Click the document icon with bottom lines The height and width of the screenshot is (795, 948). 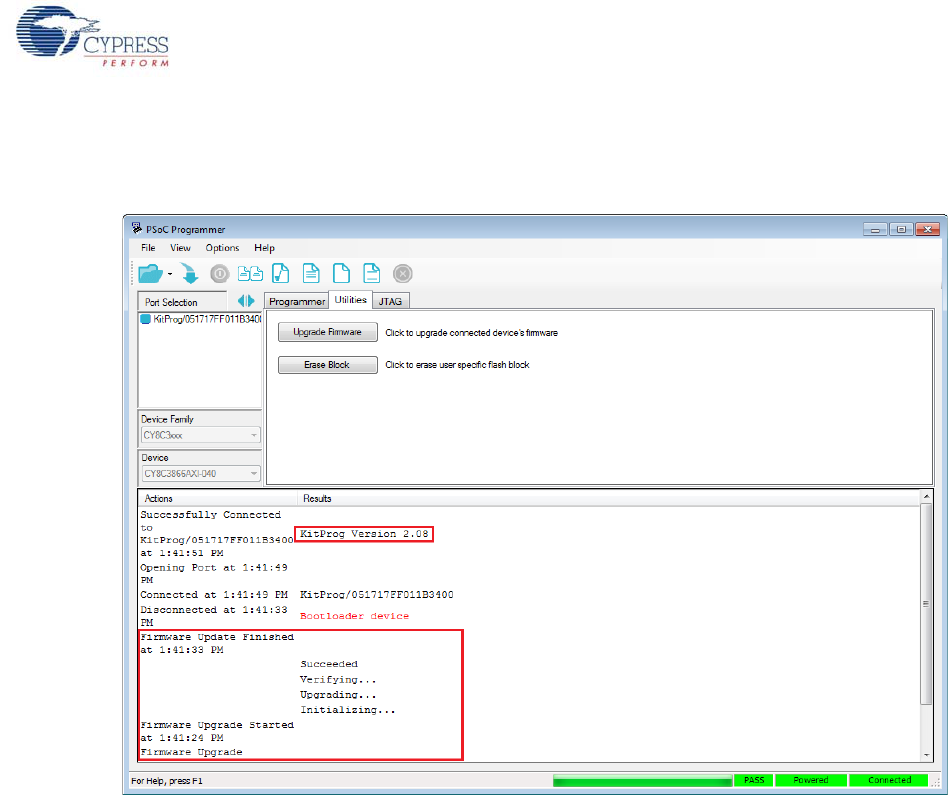tap(371, 274)
